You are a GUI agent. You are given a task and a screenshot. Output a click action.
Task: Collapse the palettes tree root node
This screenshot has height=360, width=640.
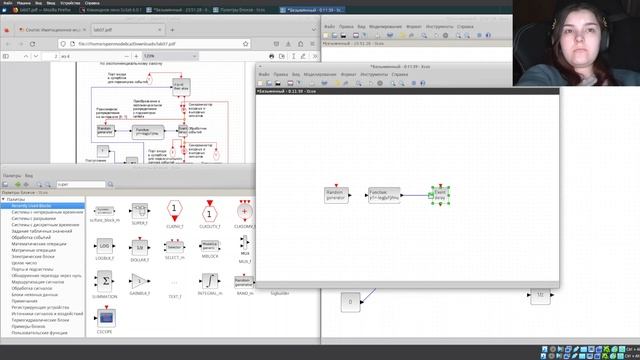3,199
